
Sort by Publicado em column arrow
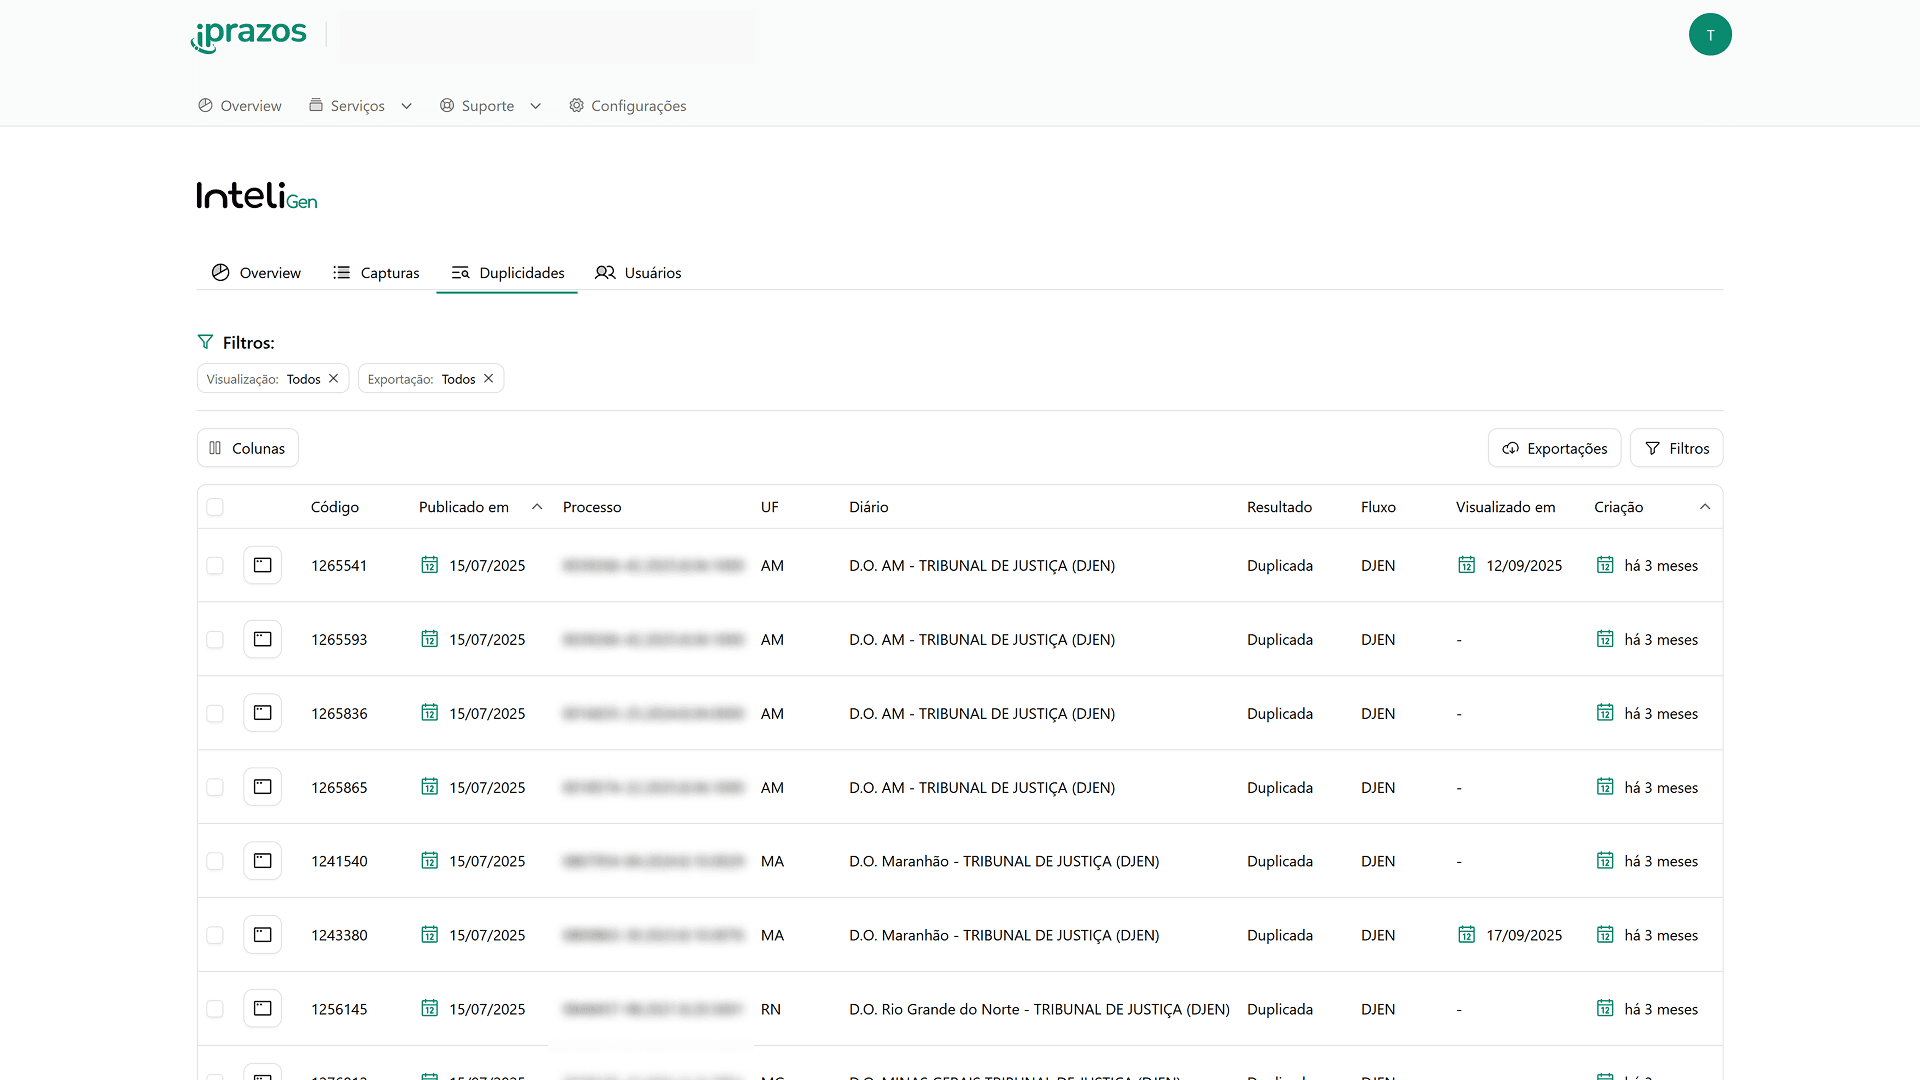click(537, 507)
